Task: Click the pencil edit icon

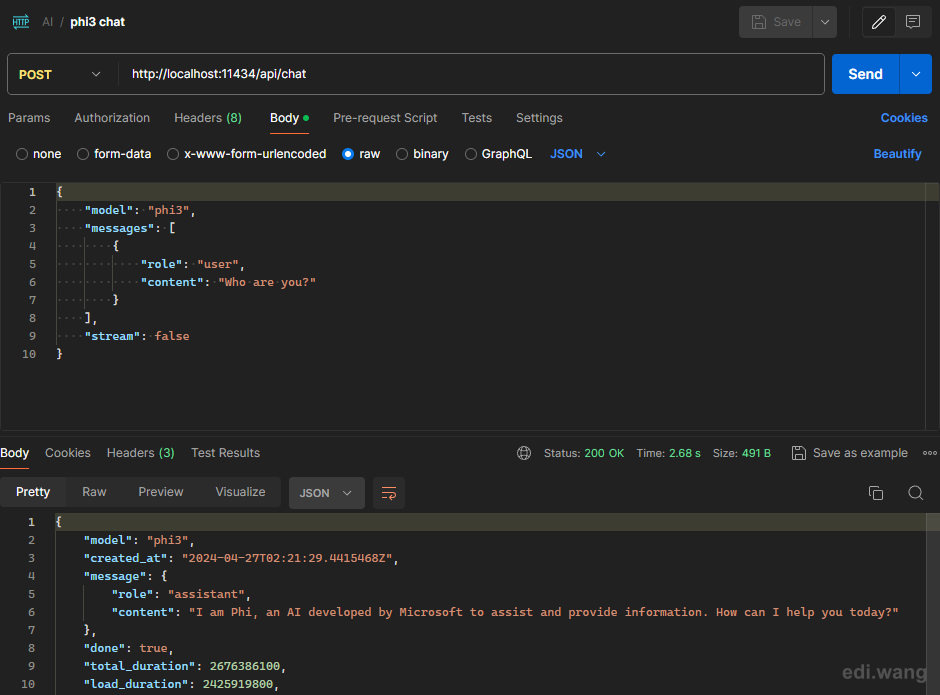Action: (x=878, y=22)
